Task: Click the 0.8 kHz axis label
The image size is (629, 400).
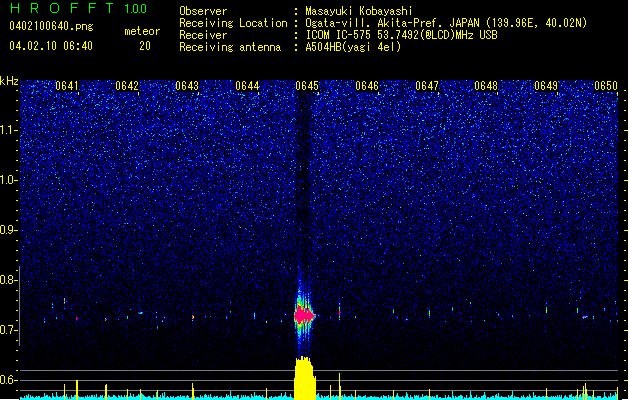Action: coord(9,280)
